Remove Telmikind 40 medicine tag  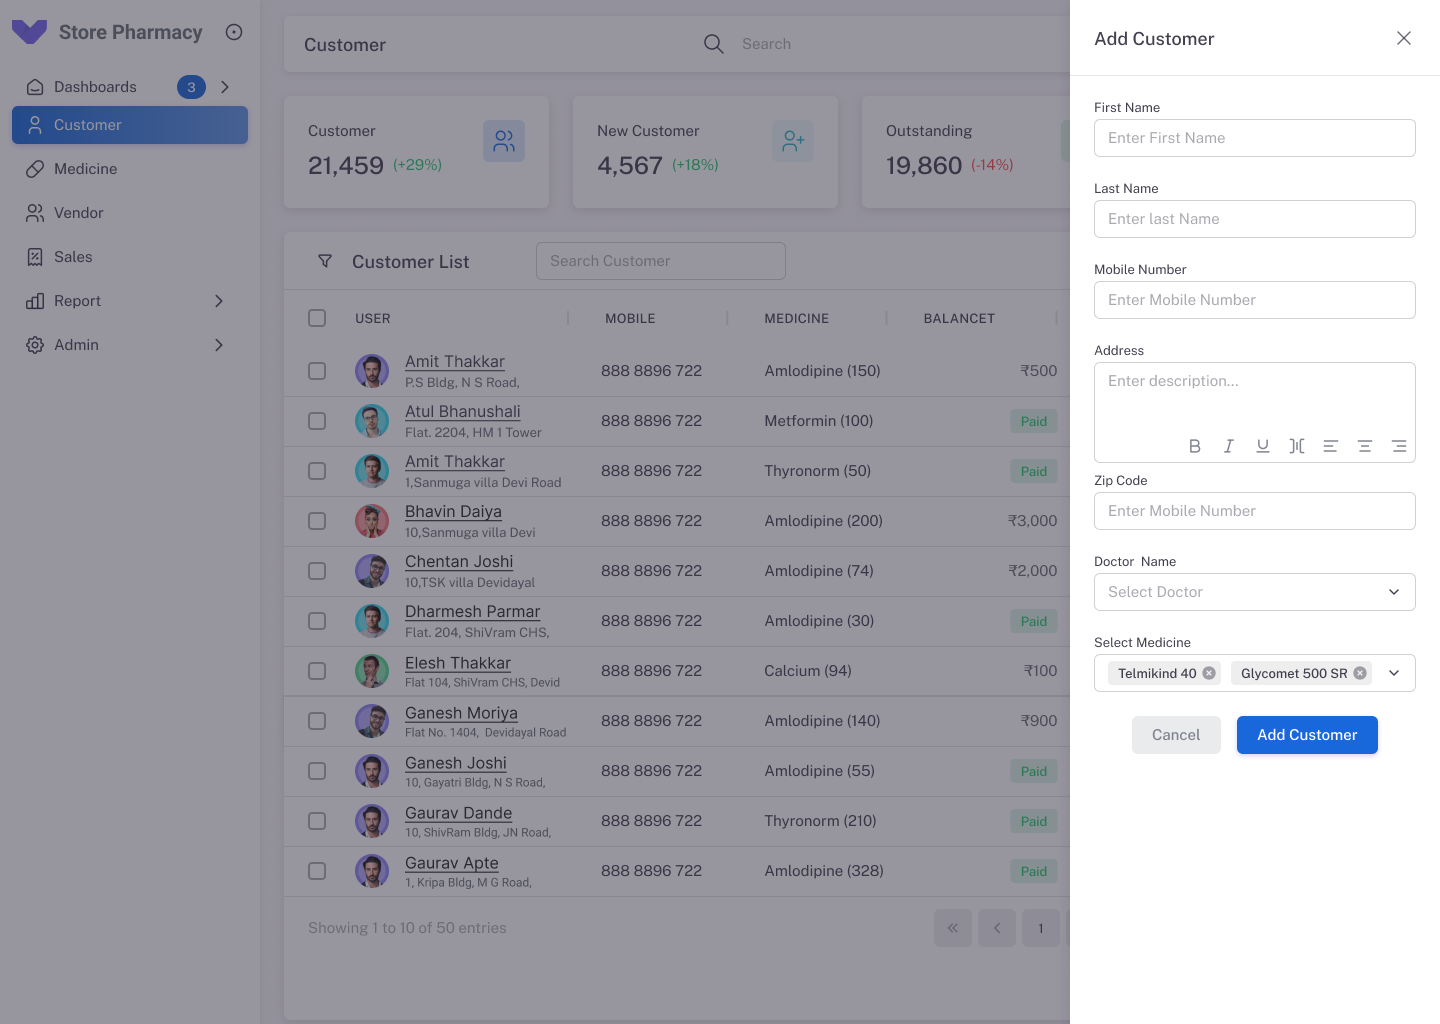(x=1209, y=673)
